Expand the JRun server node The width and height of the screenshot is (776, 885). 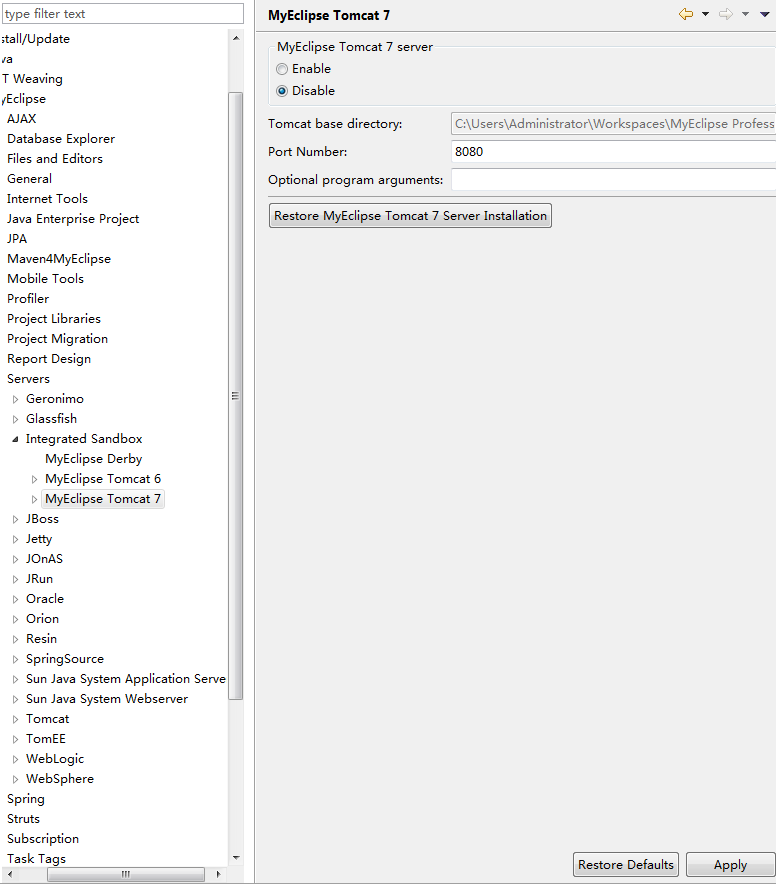[15, 580]
